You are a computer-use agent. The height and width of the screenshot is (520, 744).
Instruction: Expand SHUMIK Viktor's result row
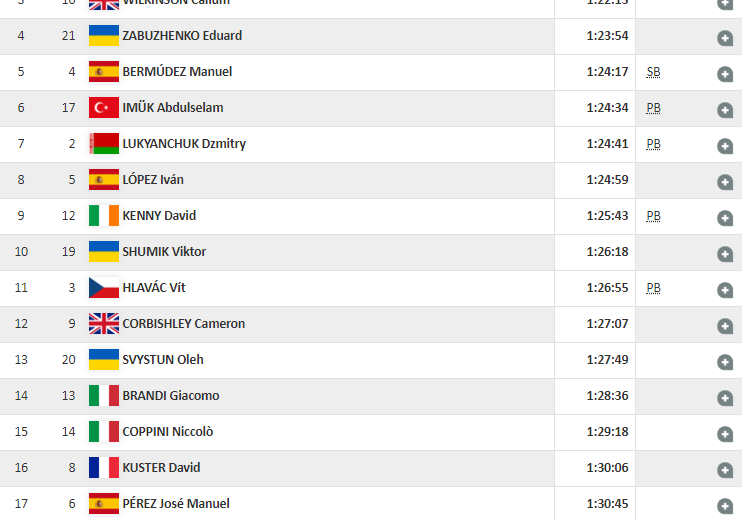[725, 254]
